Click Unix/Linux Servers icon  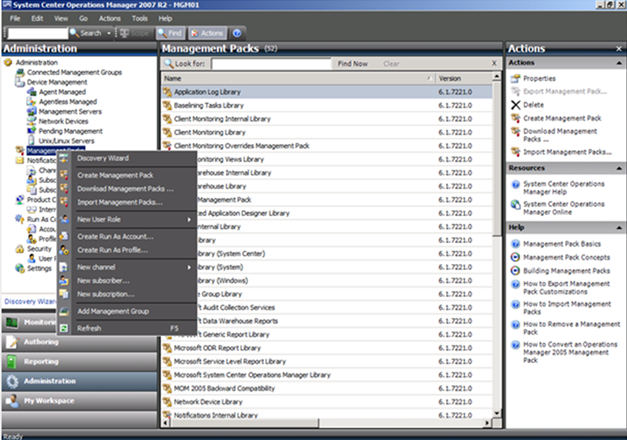point(31,140)
